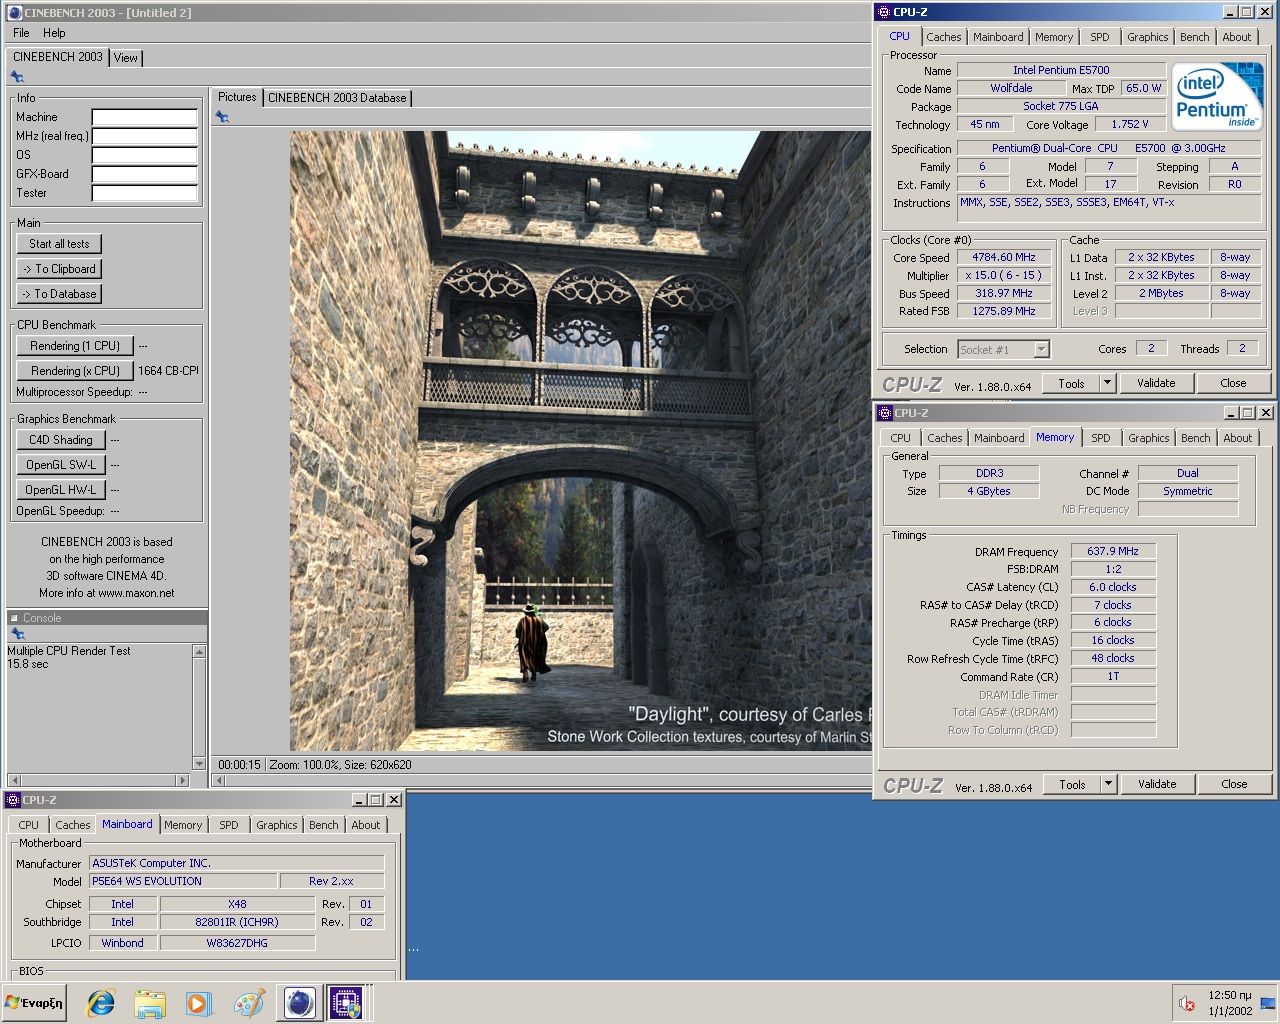Click into the Machine input field

click(144, 117)
